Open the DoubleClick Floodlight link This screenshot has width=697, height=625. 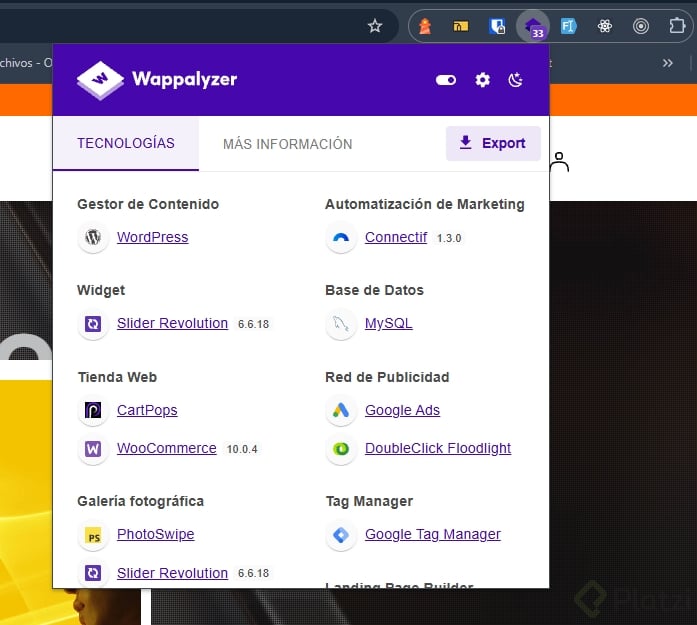438,448
